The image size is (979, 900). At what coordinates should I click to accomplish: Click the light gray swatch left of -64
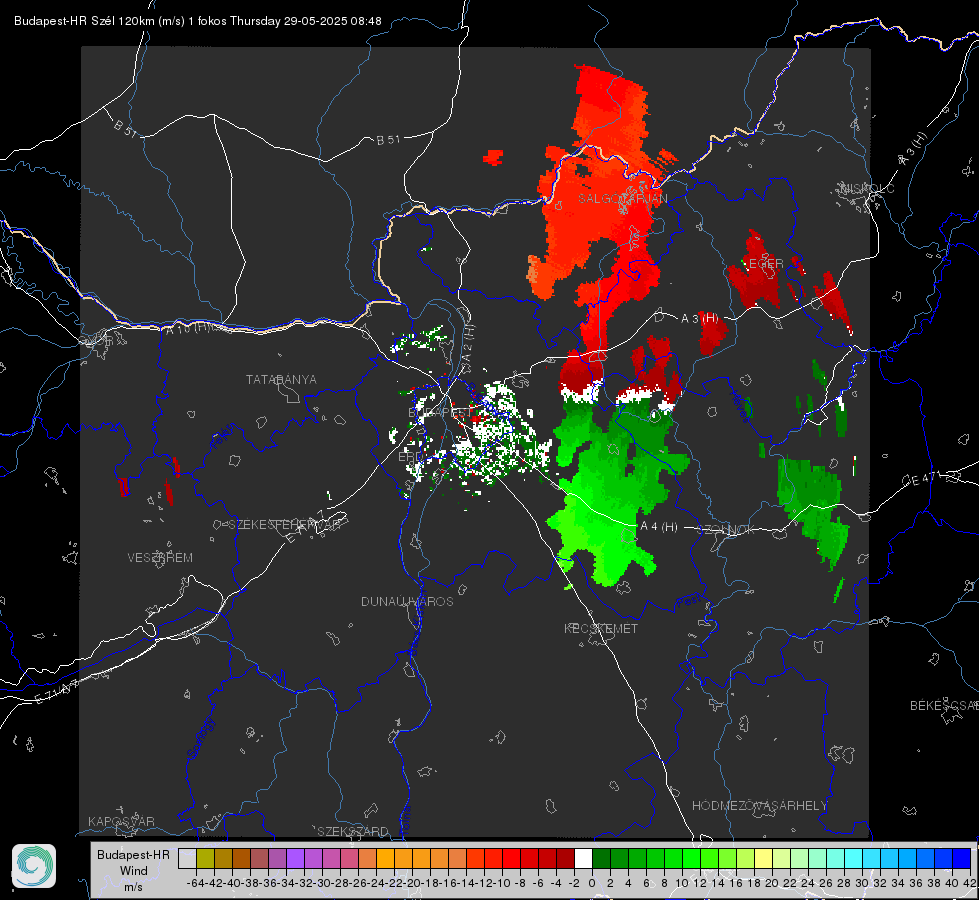click(187, 858)
